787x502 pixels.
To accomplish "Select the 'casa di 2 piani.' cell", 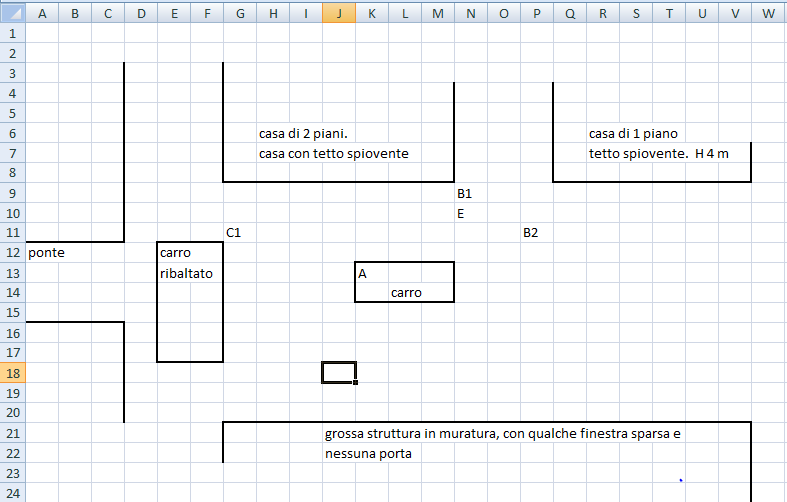I will [x=303, y=133].
